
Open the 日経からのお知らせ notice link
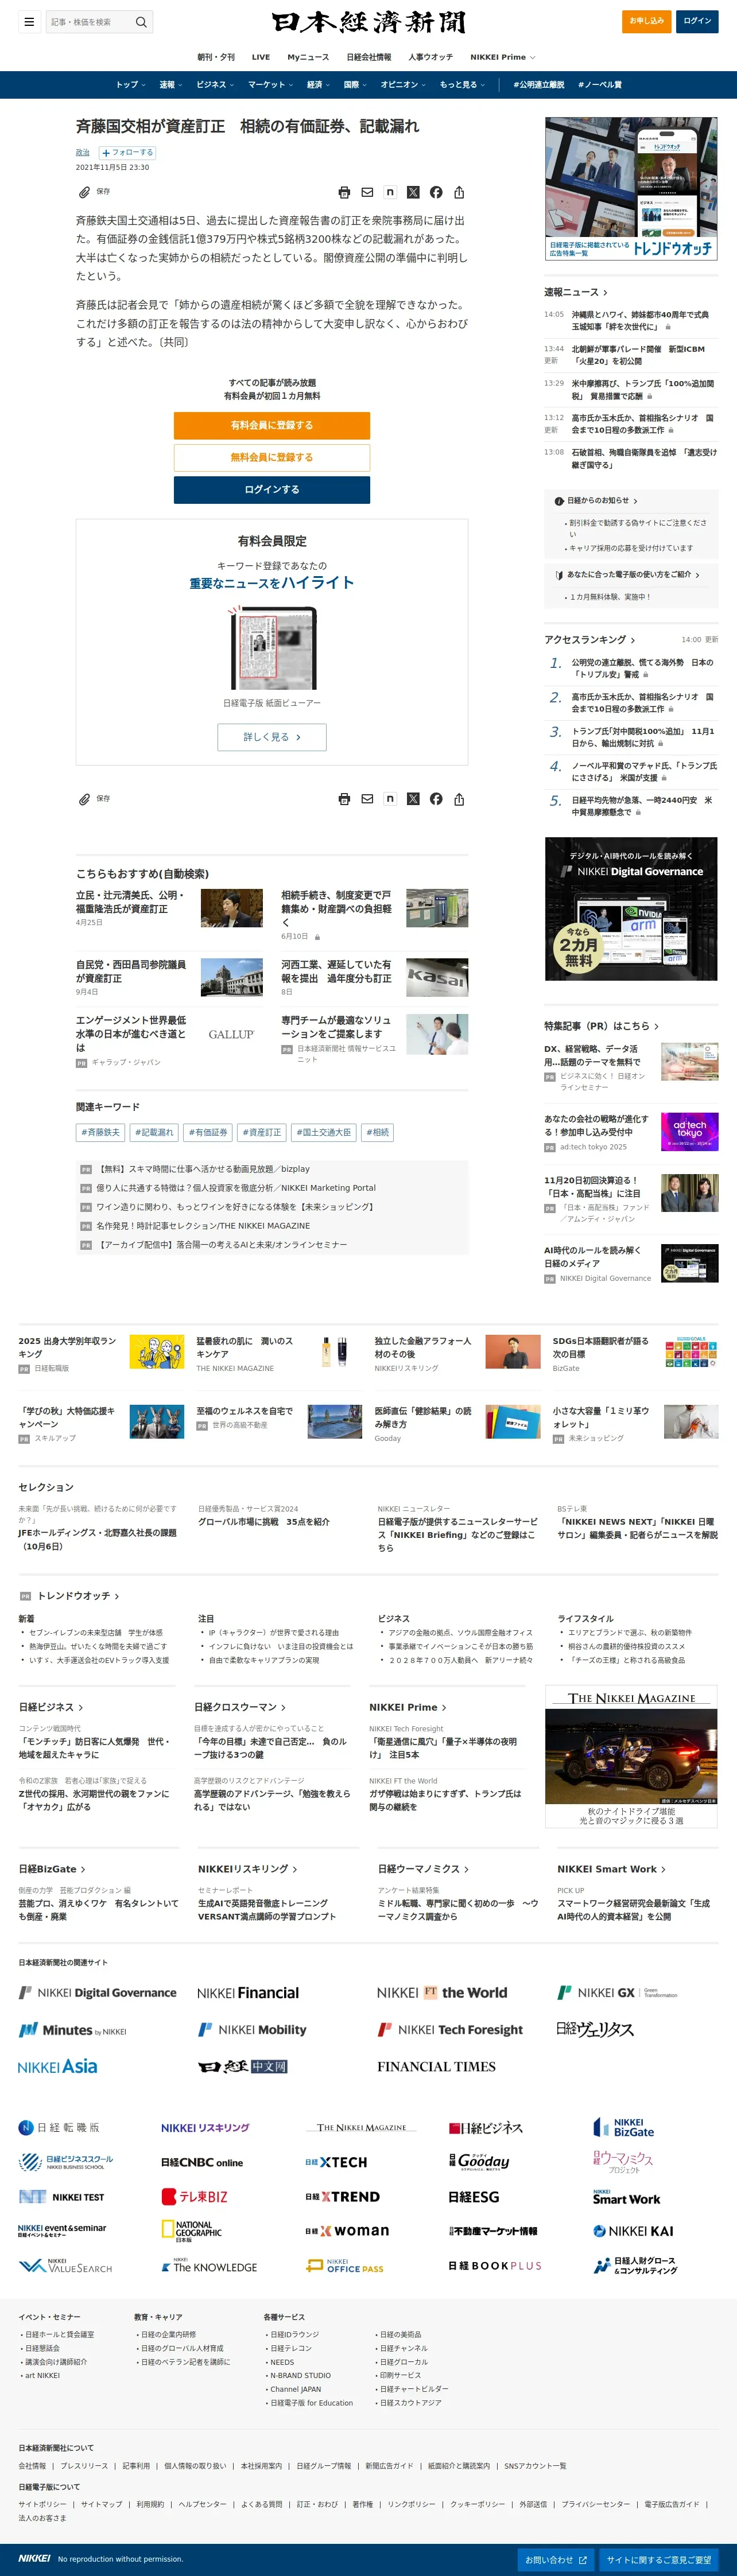click(x=596, y=501)
